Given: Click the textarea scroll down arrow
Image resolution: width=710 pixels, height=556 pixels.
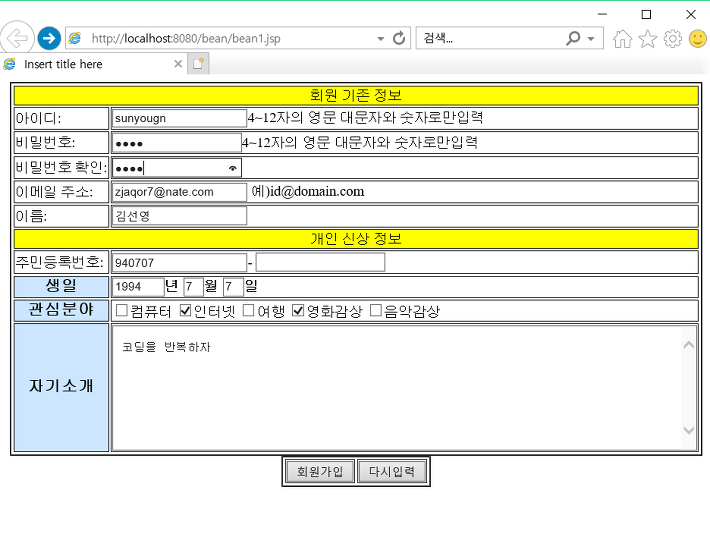Looking at the screenshot, I should [689, 430].
